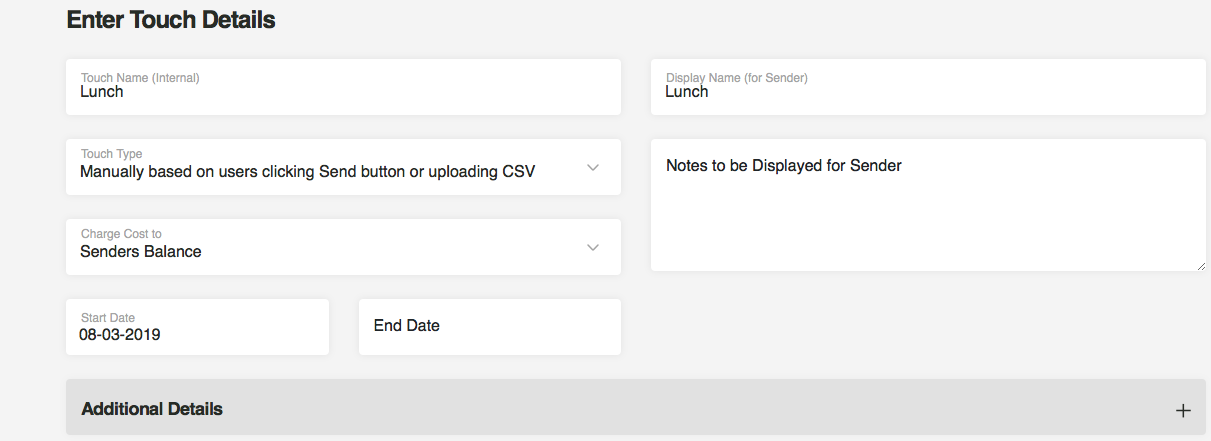
Task: Click the 'Touch Name (Internal)' label
Action: click(x=140, y=77)
